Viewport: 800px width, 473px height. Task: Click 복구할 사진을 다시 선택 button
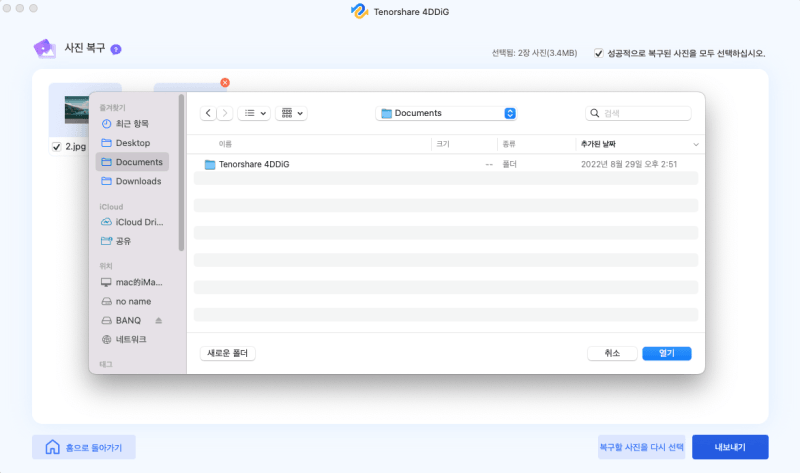coord(641,447)
